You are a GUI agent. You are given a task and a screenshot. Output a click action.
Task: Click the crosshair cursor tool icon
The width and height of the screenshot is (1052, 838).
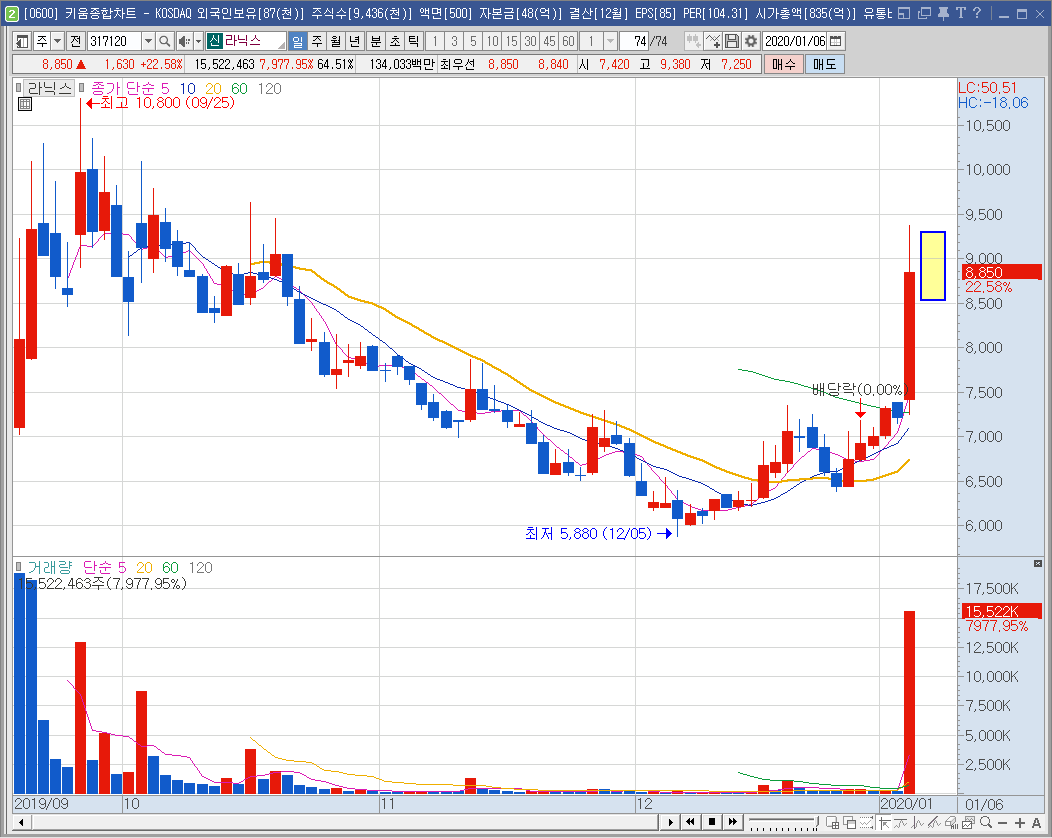(884, 822)
